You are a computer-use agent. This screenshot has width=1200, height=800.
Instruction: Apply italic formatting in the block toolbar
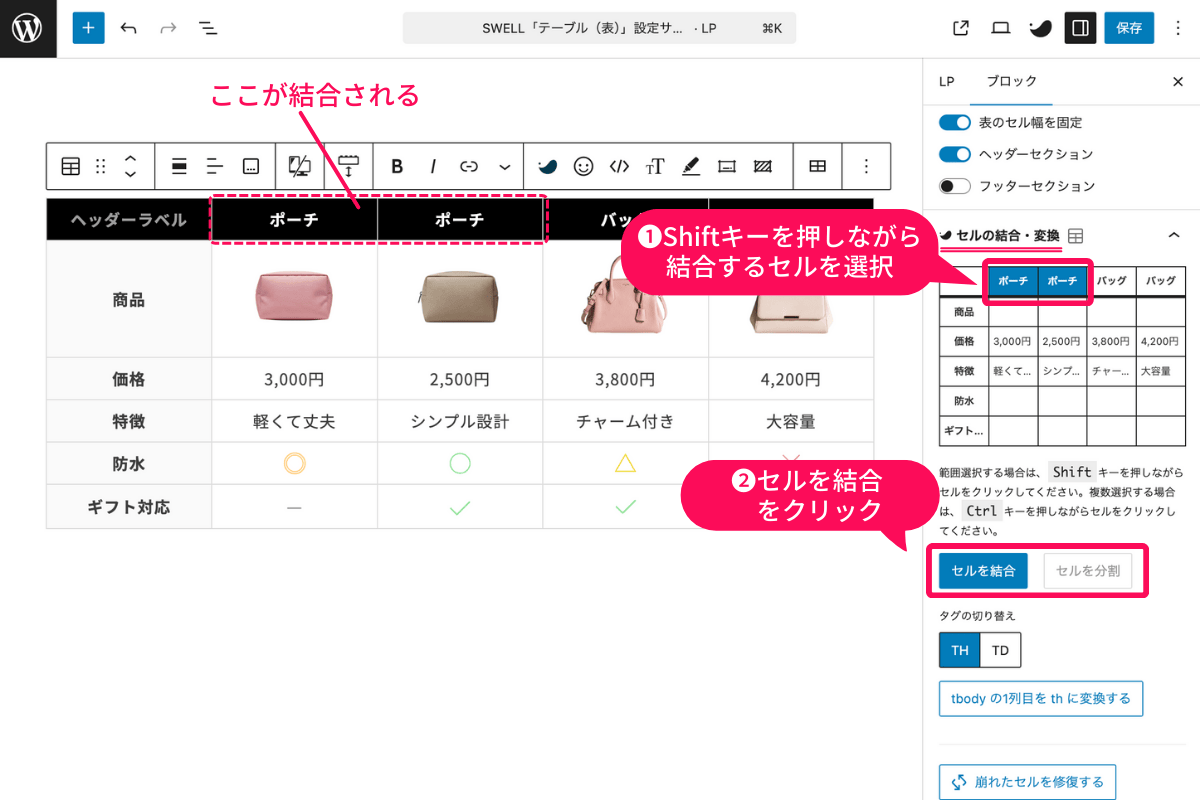pyautogui.click(x=432, y=166)
